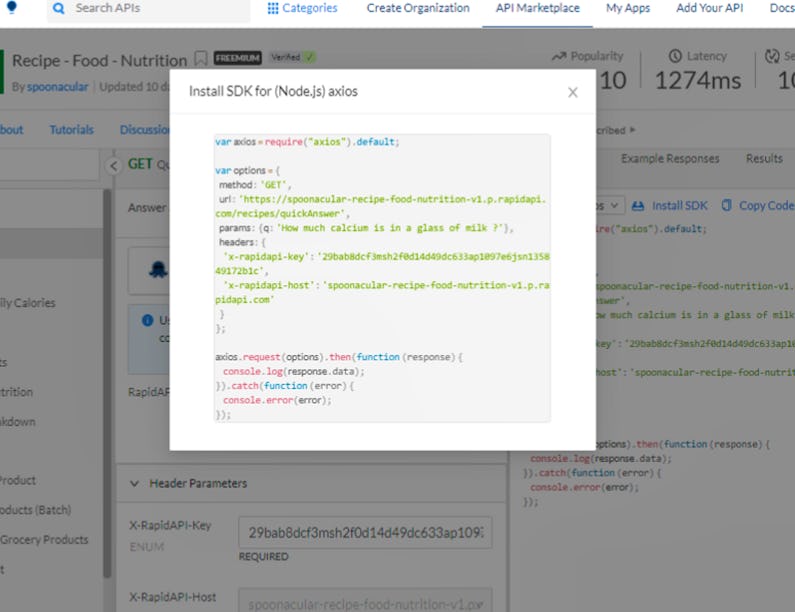
Task: Click the sidebar vertical scrollbar
Action: pyautogui.click(x=107, y=383)
